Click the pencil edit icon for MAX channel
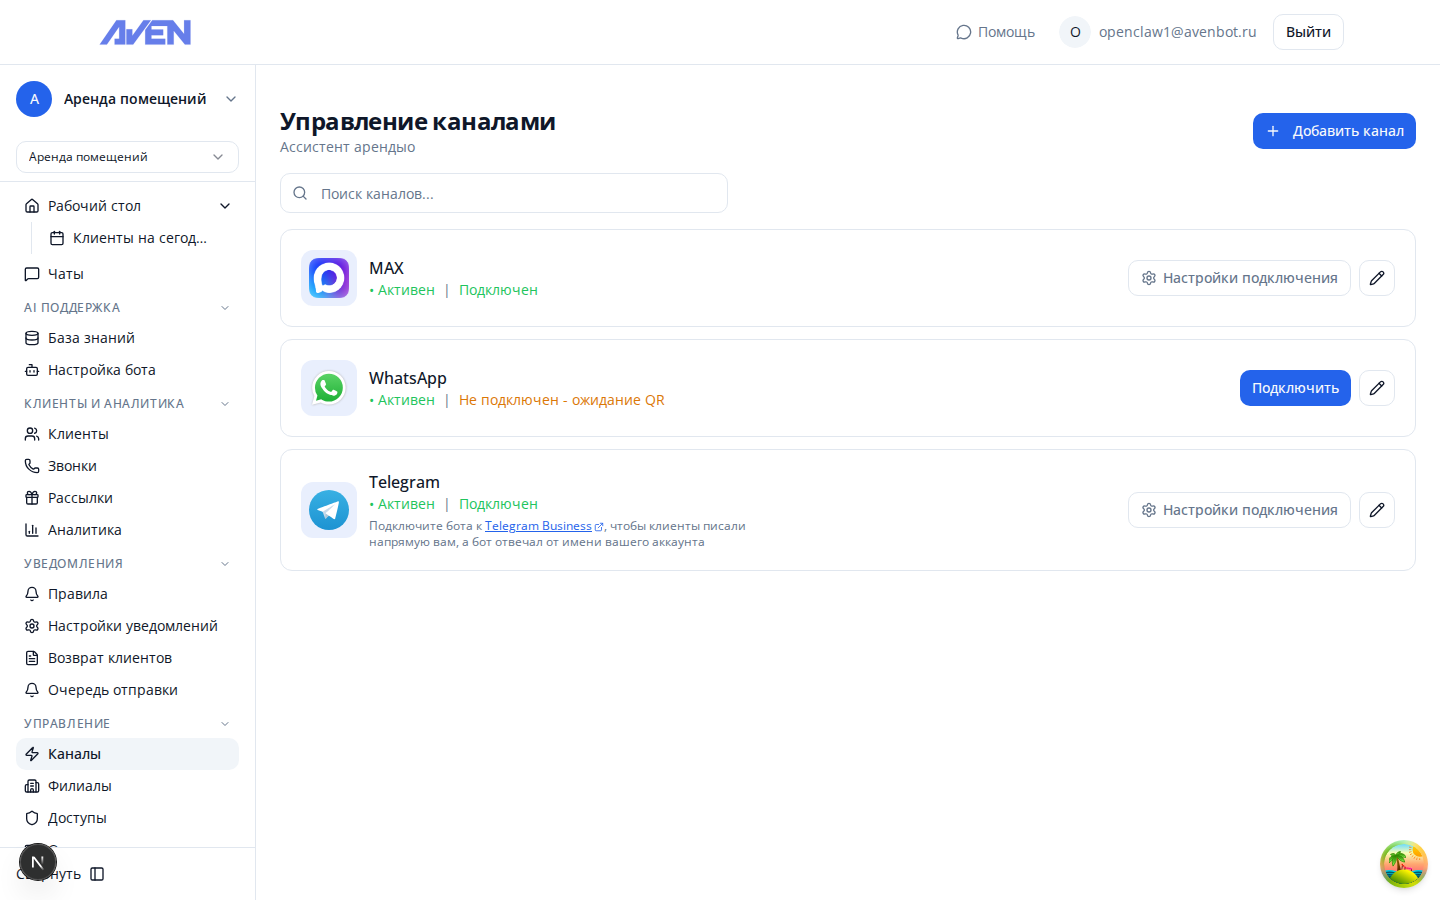 [x=1376, y=278]
